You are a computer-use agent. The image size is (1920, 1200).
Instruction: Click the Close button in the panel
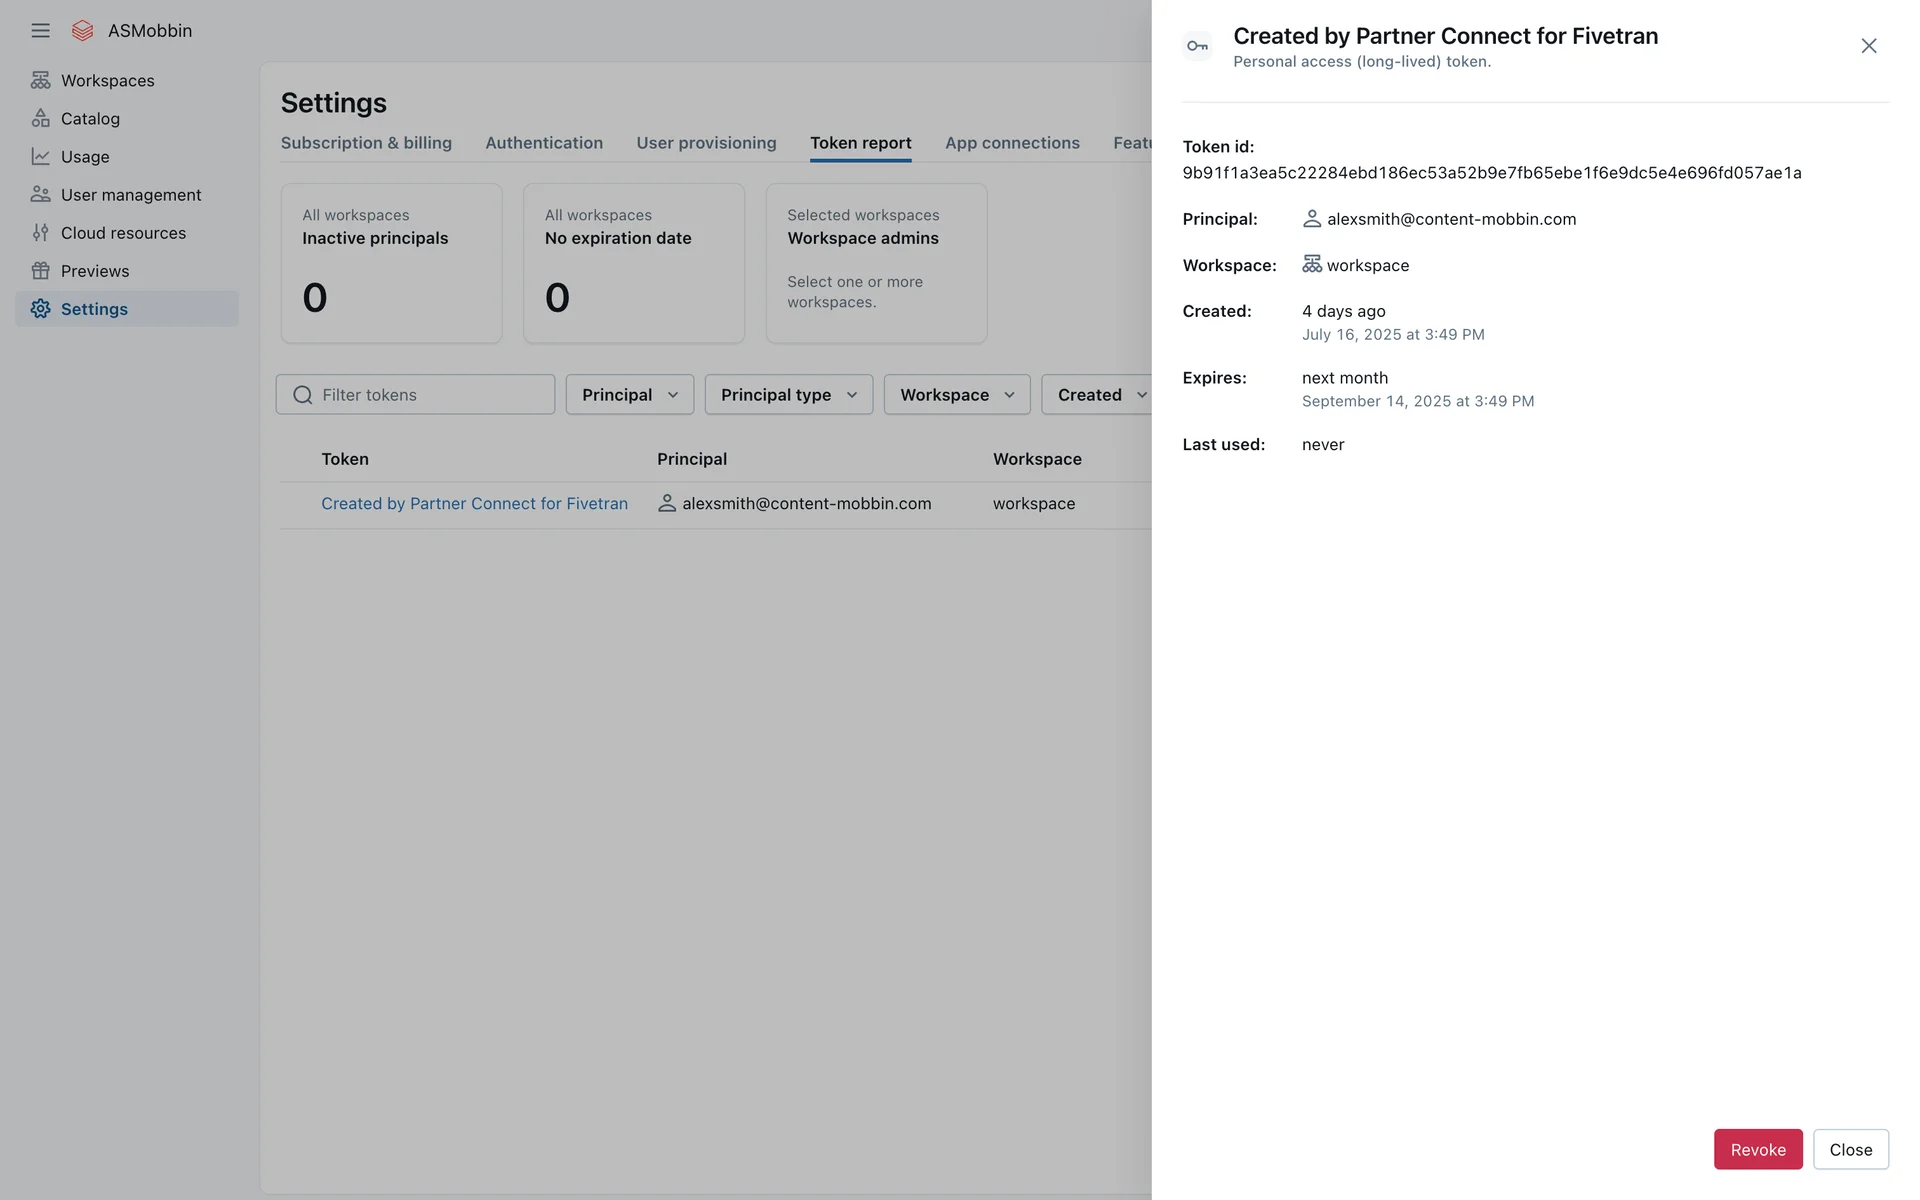coord(1850,1150)
